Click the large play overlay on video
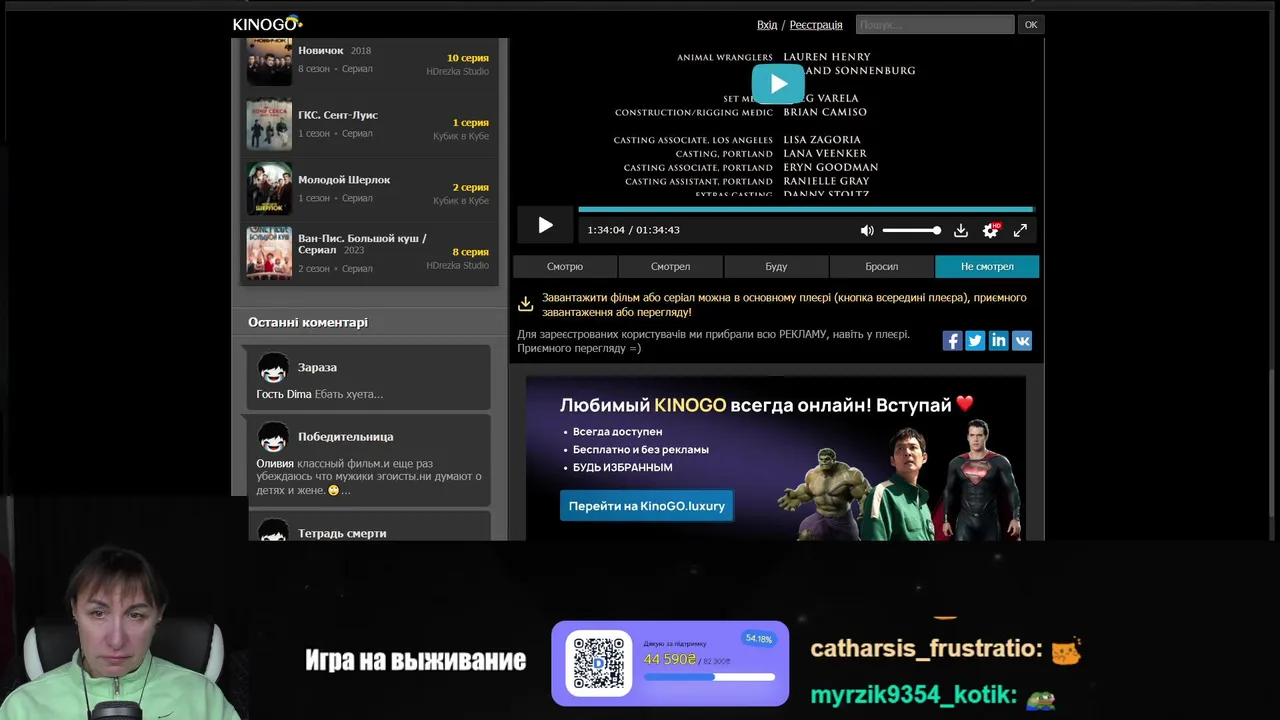The height and width of the screenshot is (720, 1280). [x=778, y=84]
